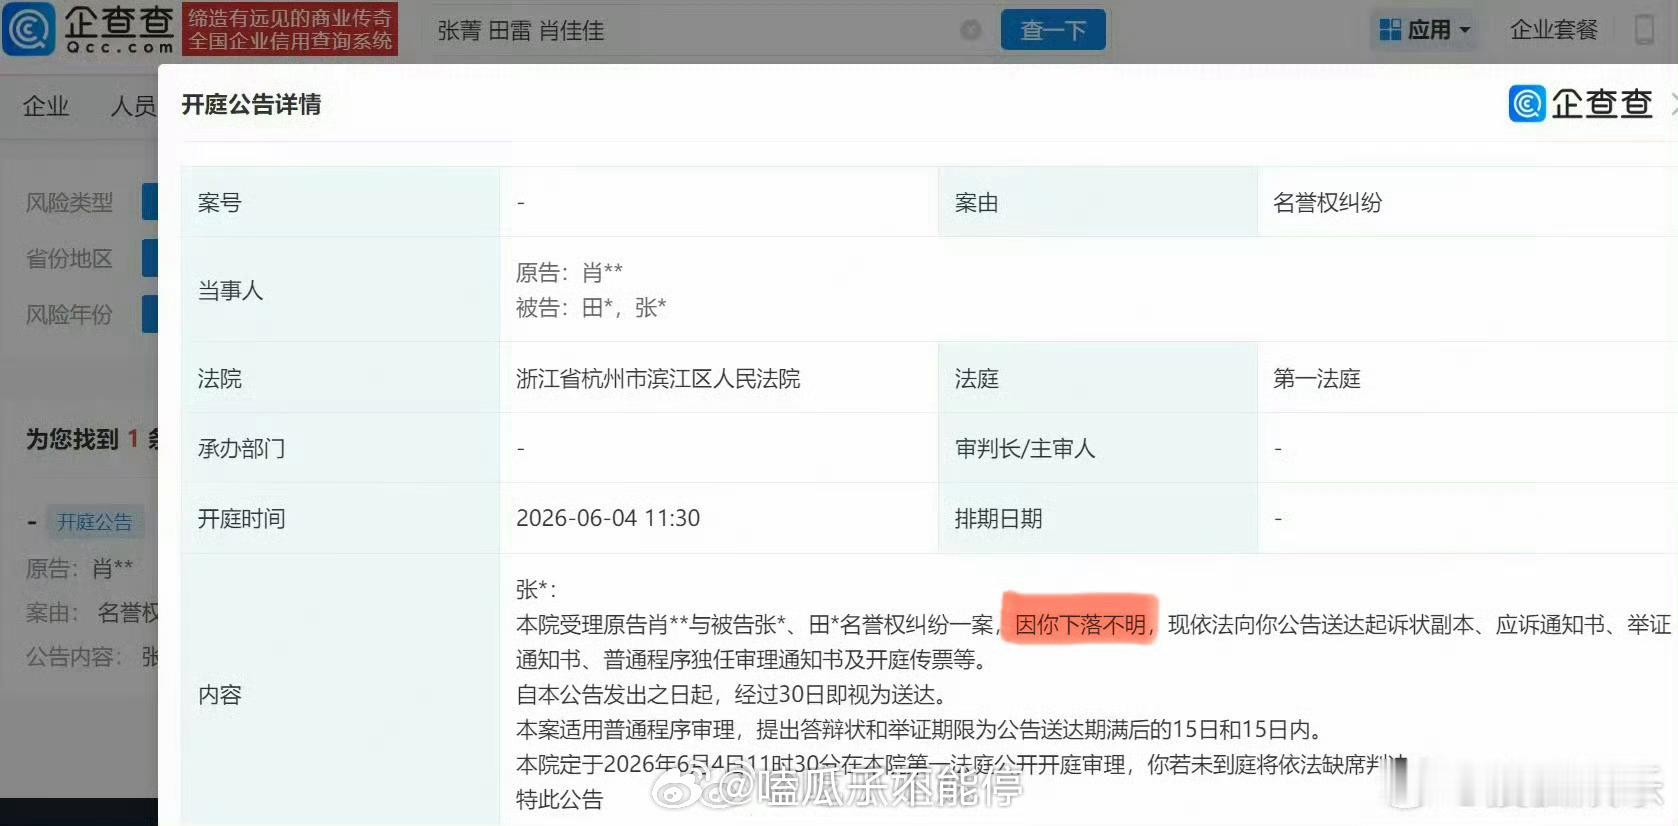This screenshot has height=826, width=1678.
Task: Select the 内容 row label
Action: click(219, 694)
